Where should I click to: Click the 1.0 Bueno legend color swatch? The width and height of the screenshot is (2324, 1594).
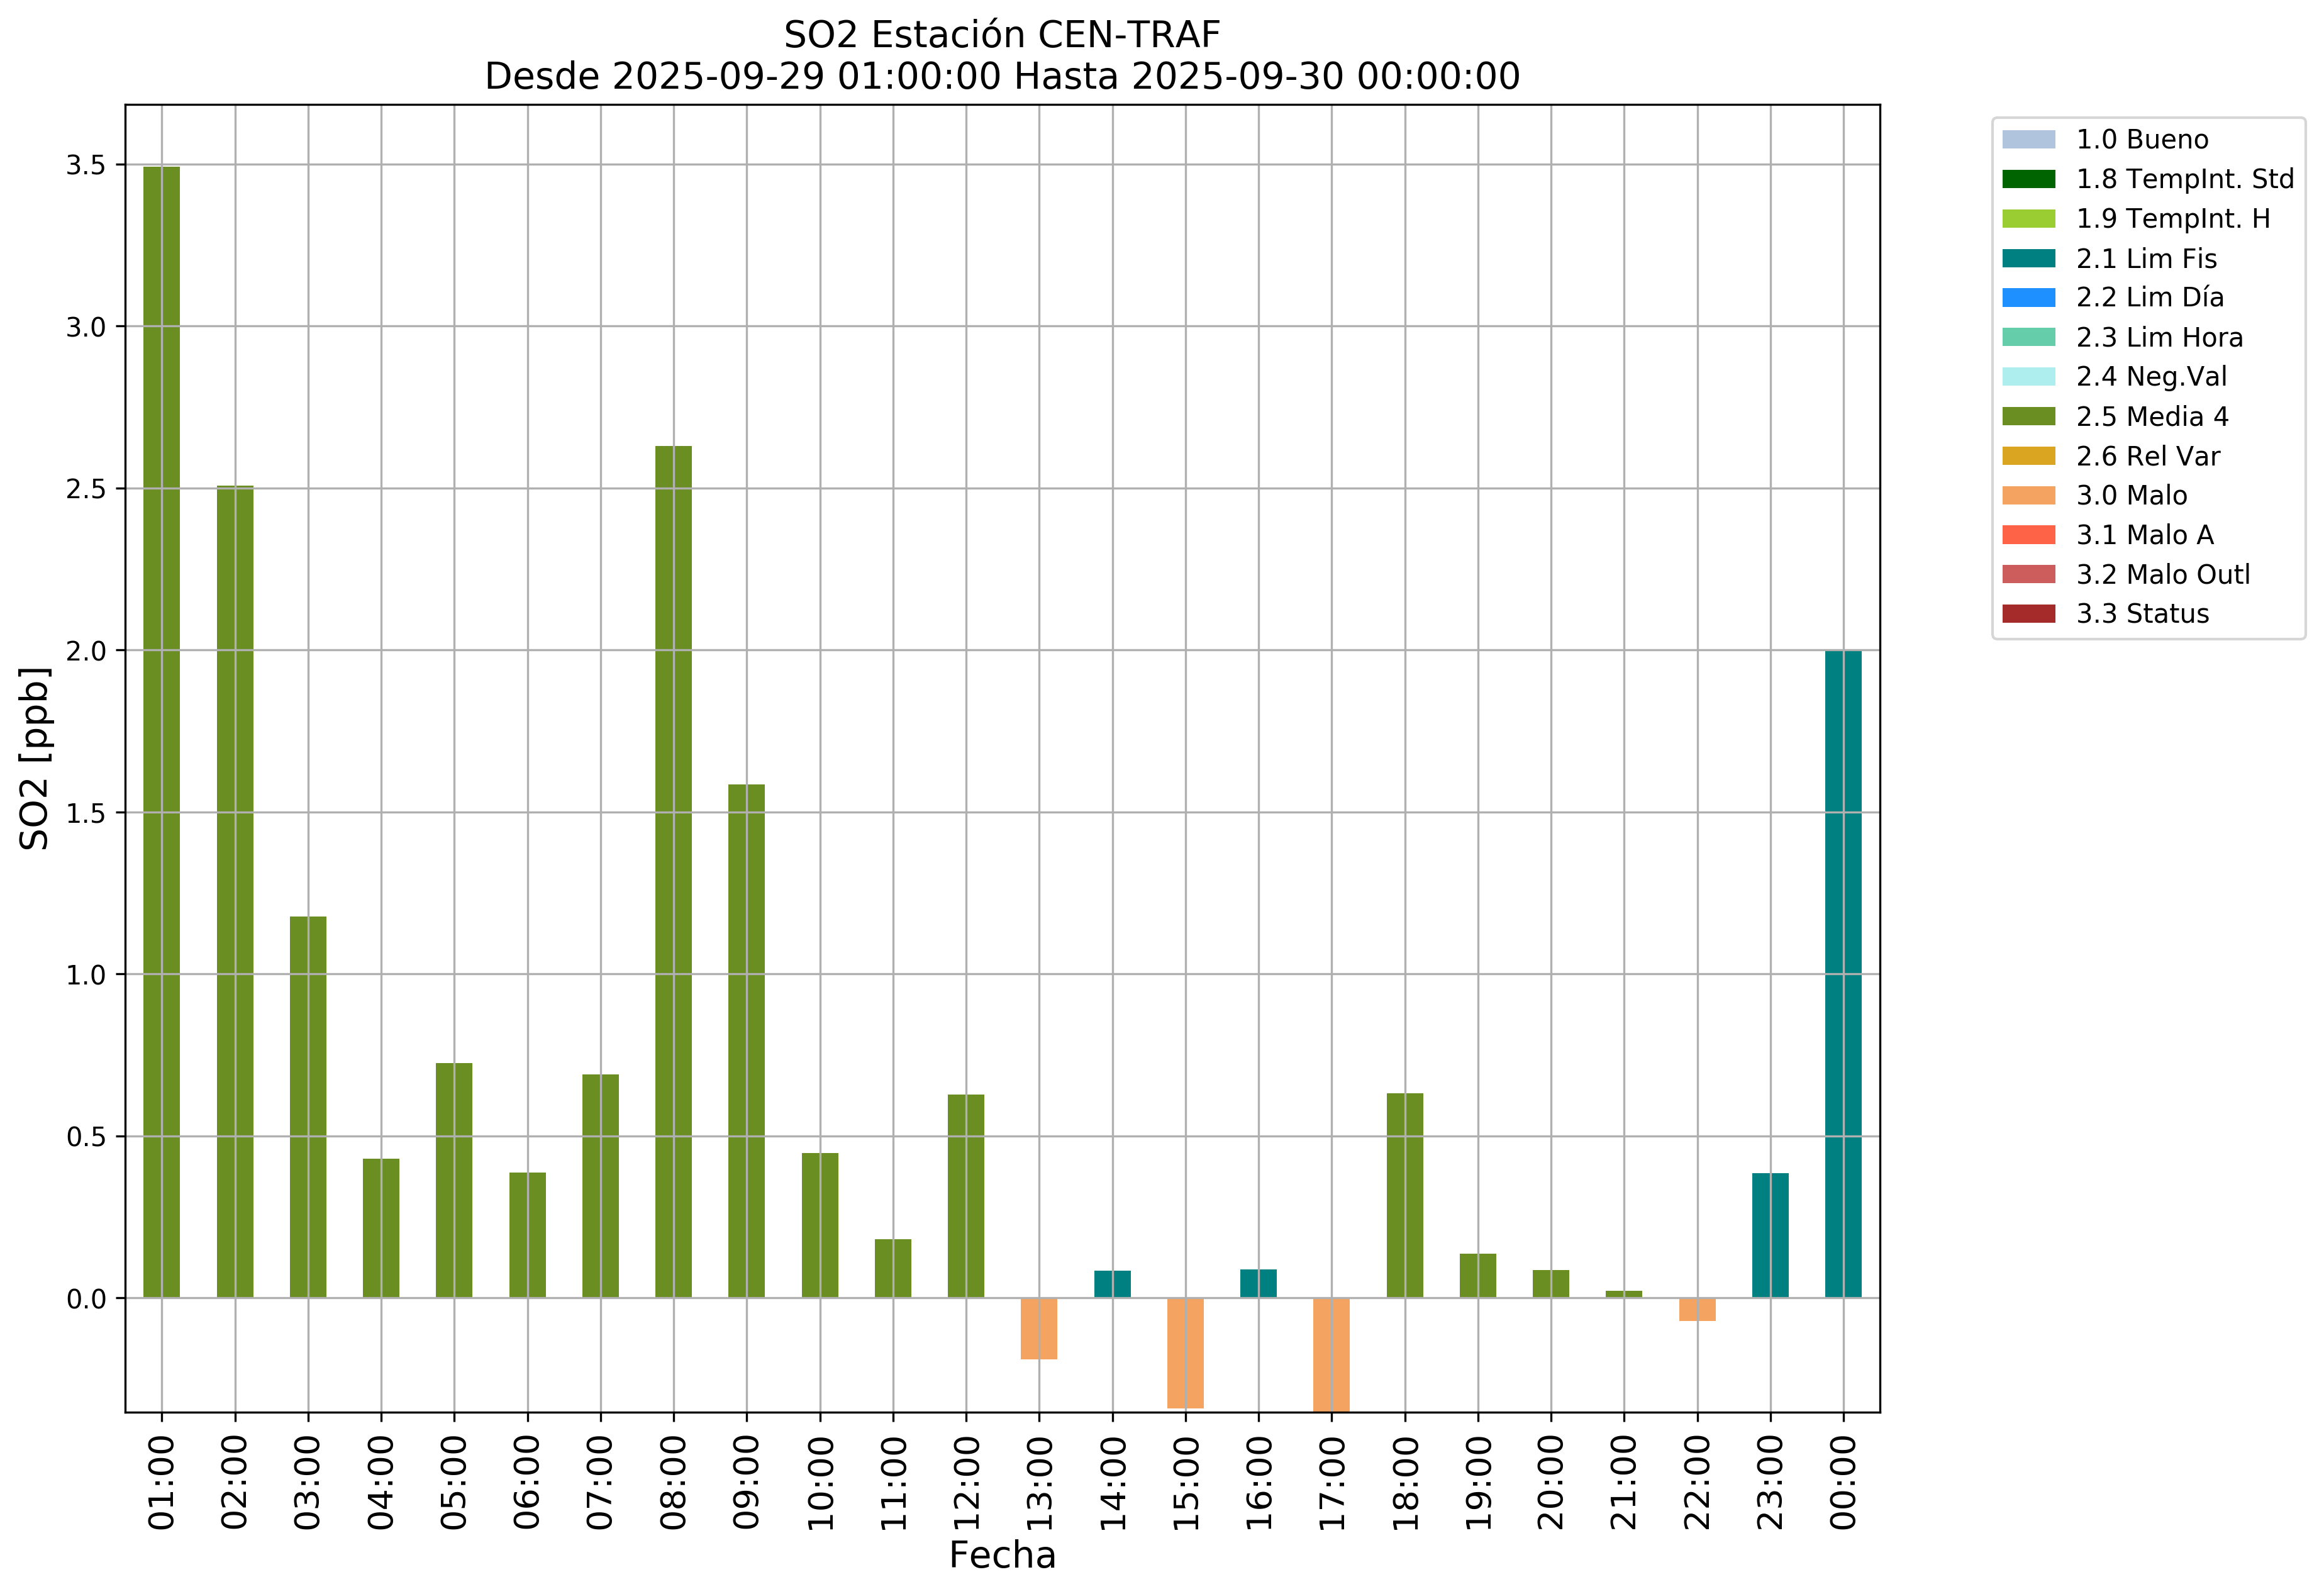tap(2028, 140)
